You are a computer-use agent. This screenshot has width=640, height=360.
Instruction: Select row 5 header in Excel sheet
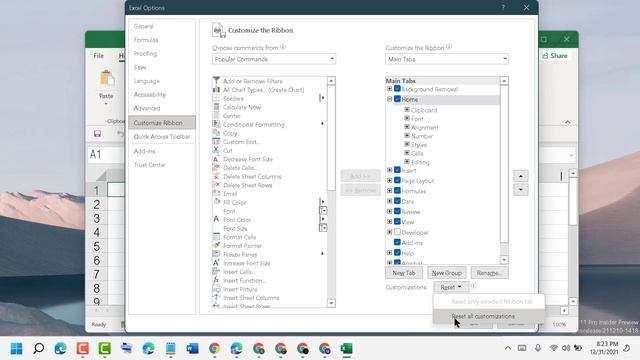(96, 247)
